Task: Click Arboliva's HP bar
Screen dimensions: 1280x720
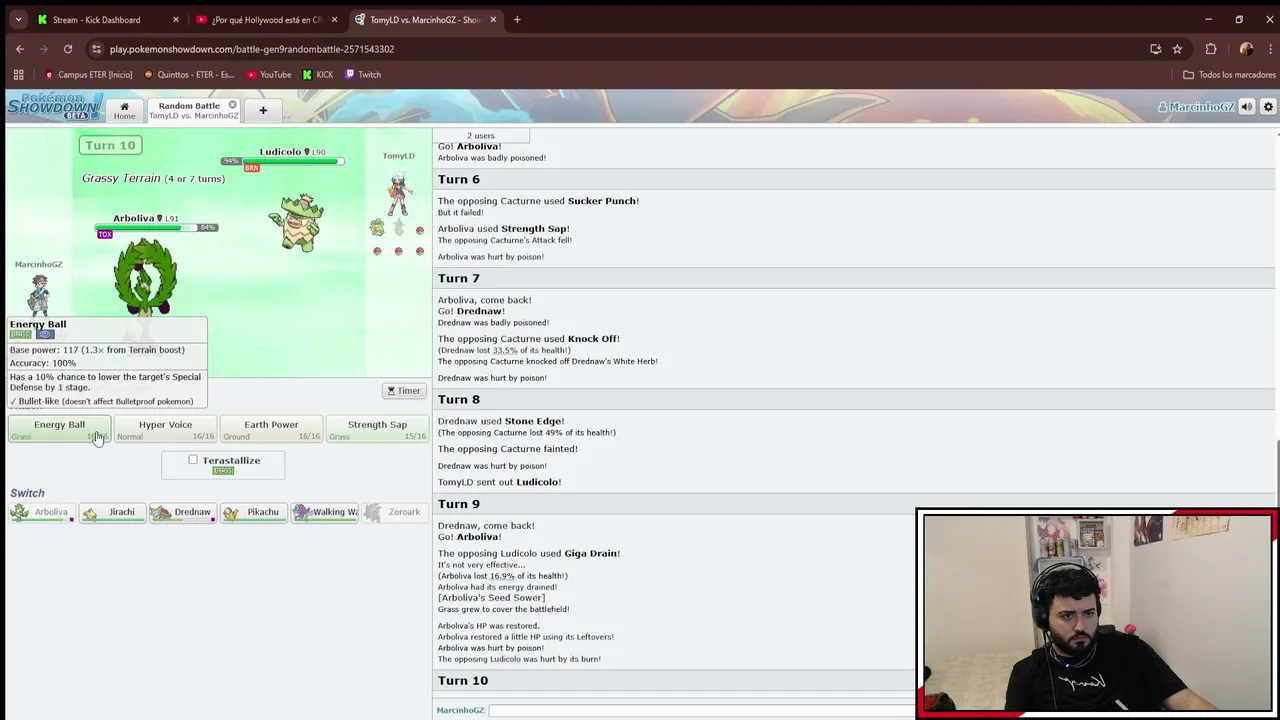Action: pyautogui.click(x=148, y=228)
